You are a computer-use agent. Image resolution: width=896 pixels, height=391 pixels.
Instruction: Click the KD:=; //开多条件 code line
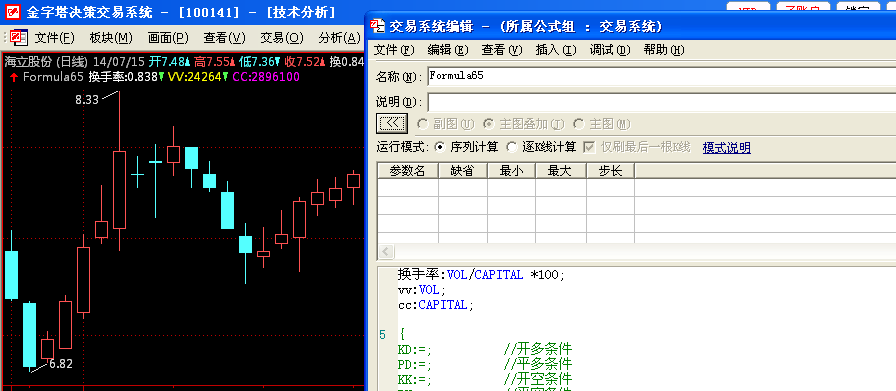485,349
